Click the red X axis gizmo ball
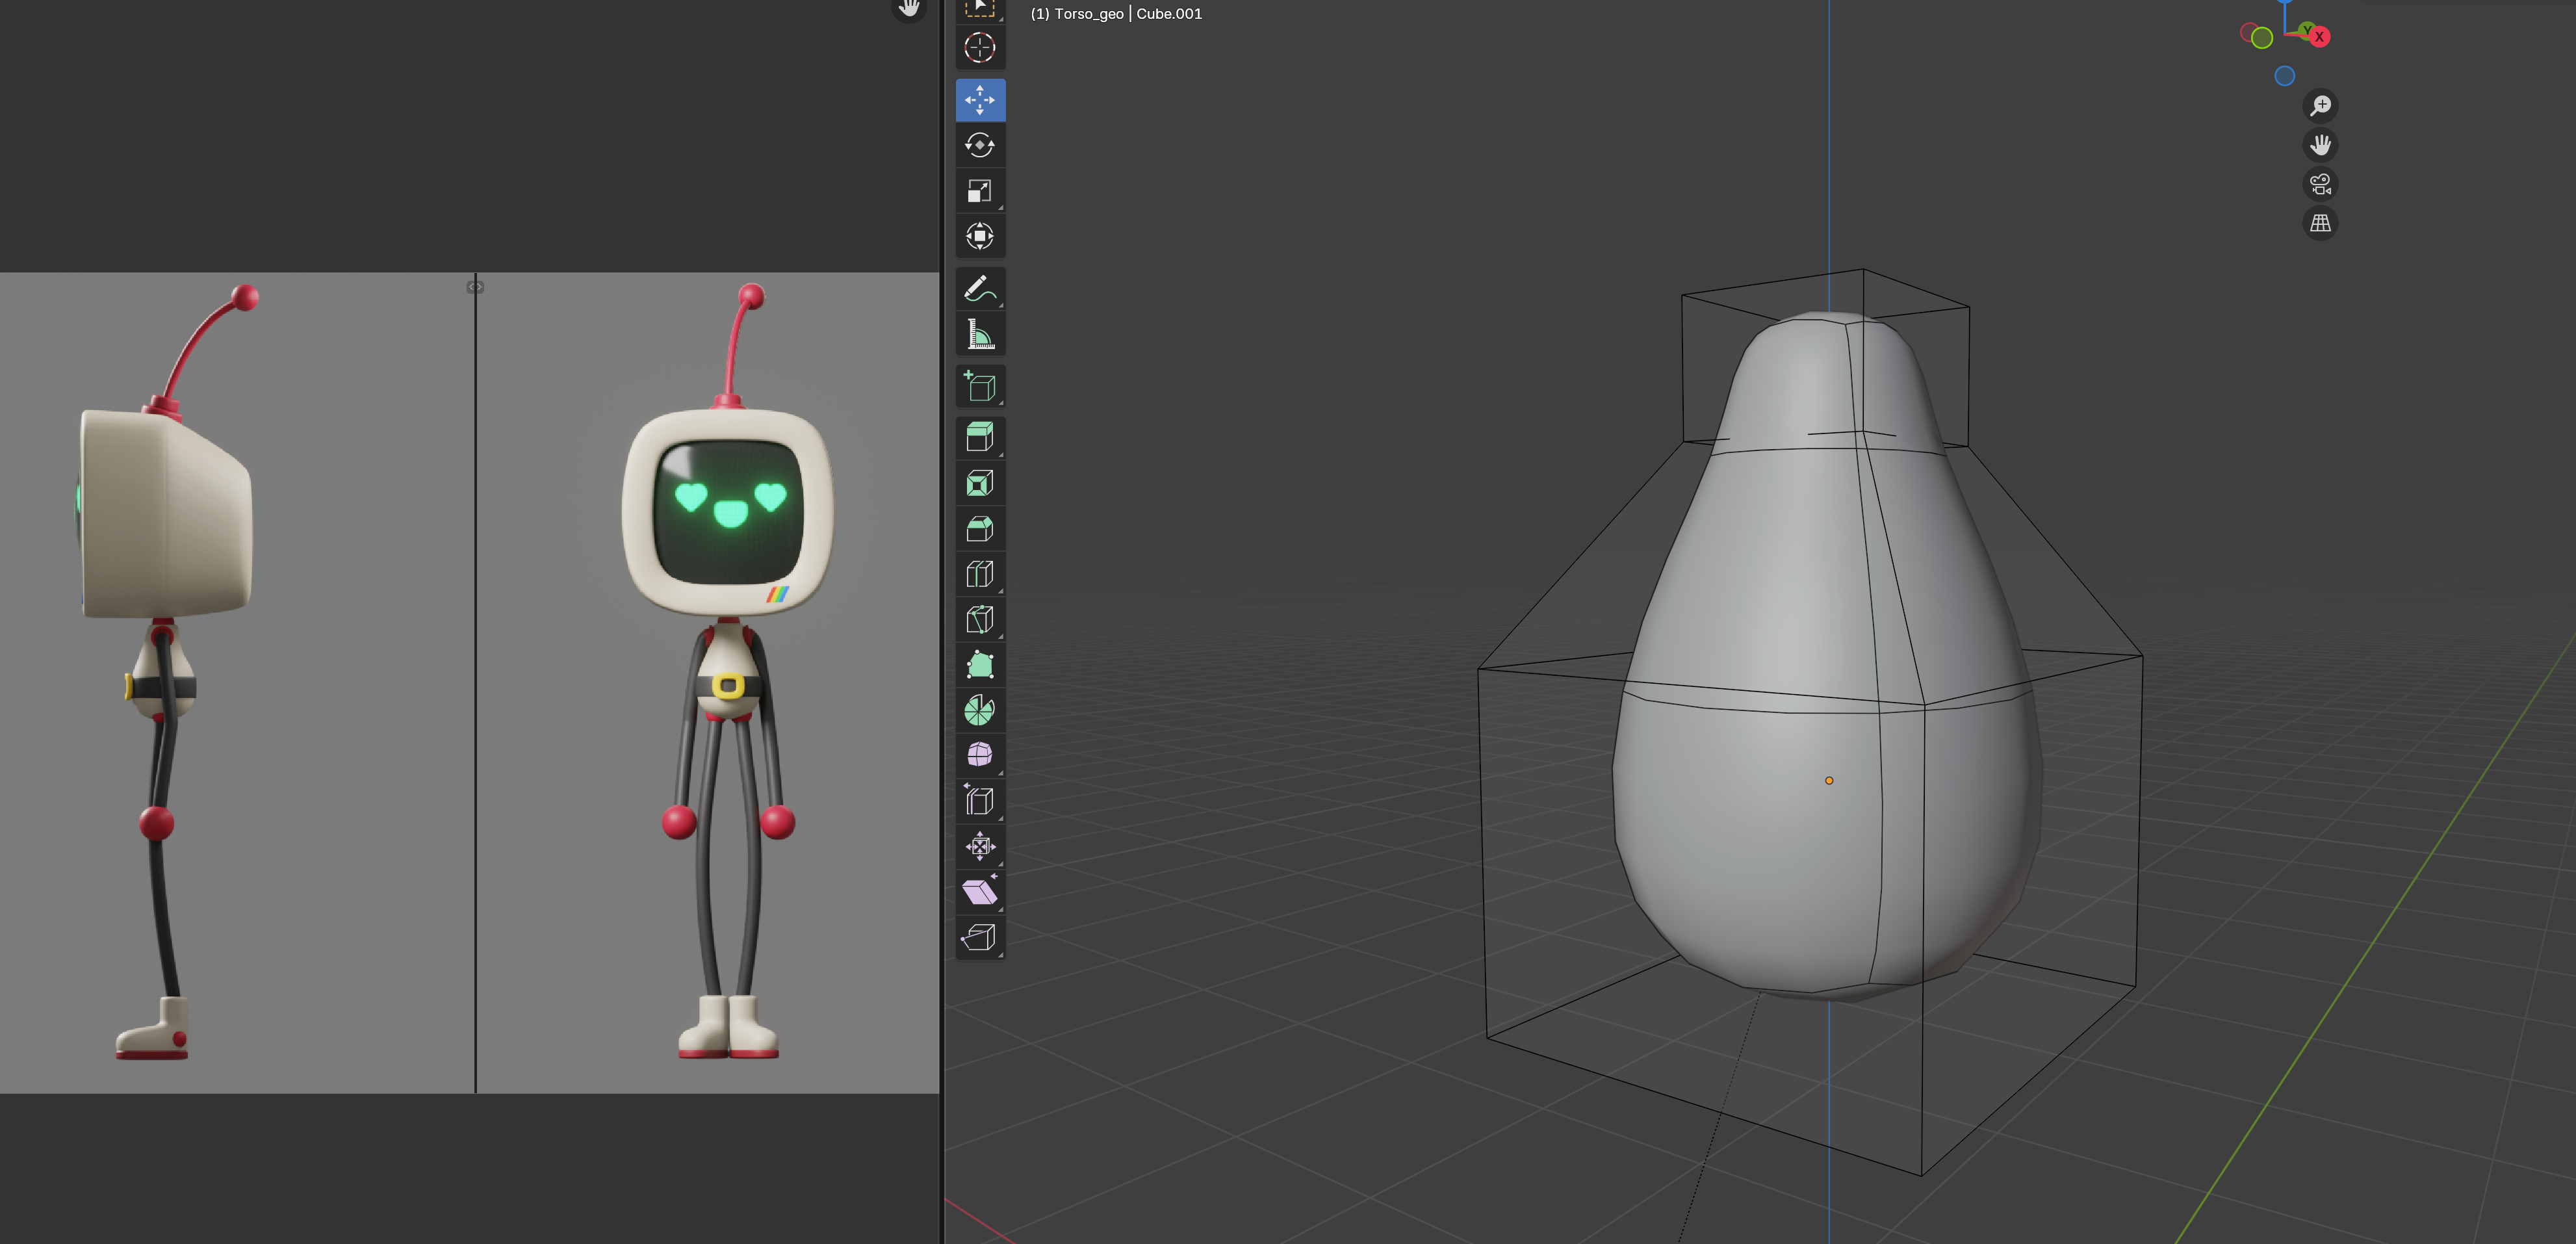The height and width of the screenshot is (1244, 2576). click(x=2319, y=37)
